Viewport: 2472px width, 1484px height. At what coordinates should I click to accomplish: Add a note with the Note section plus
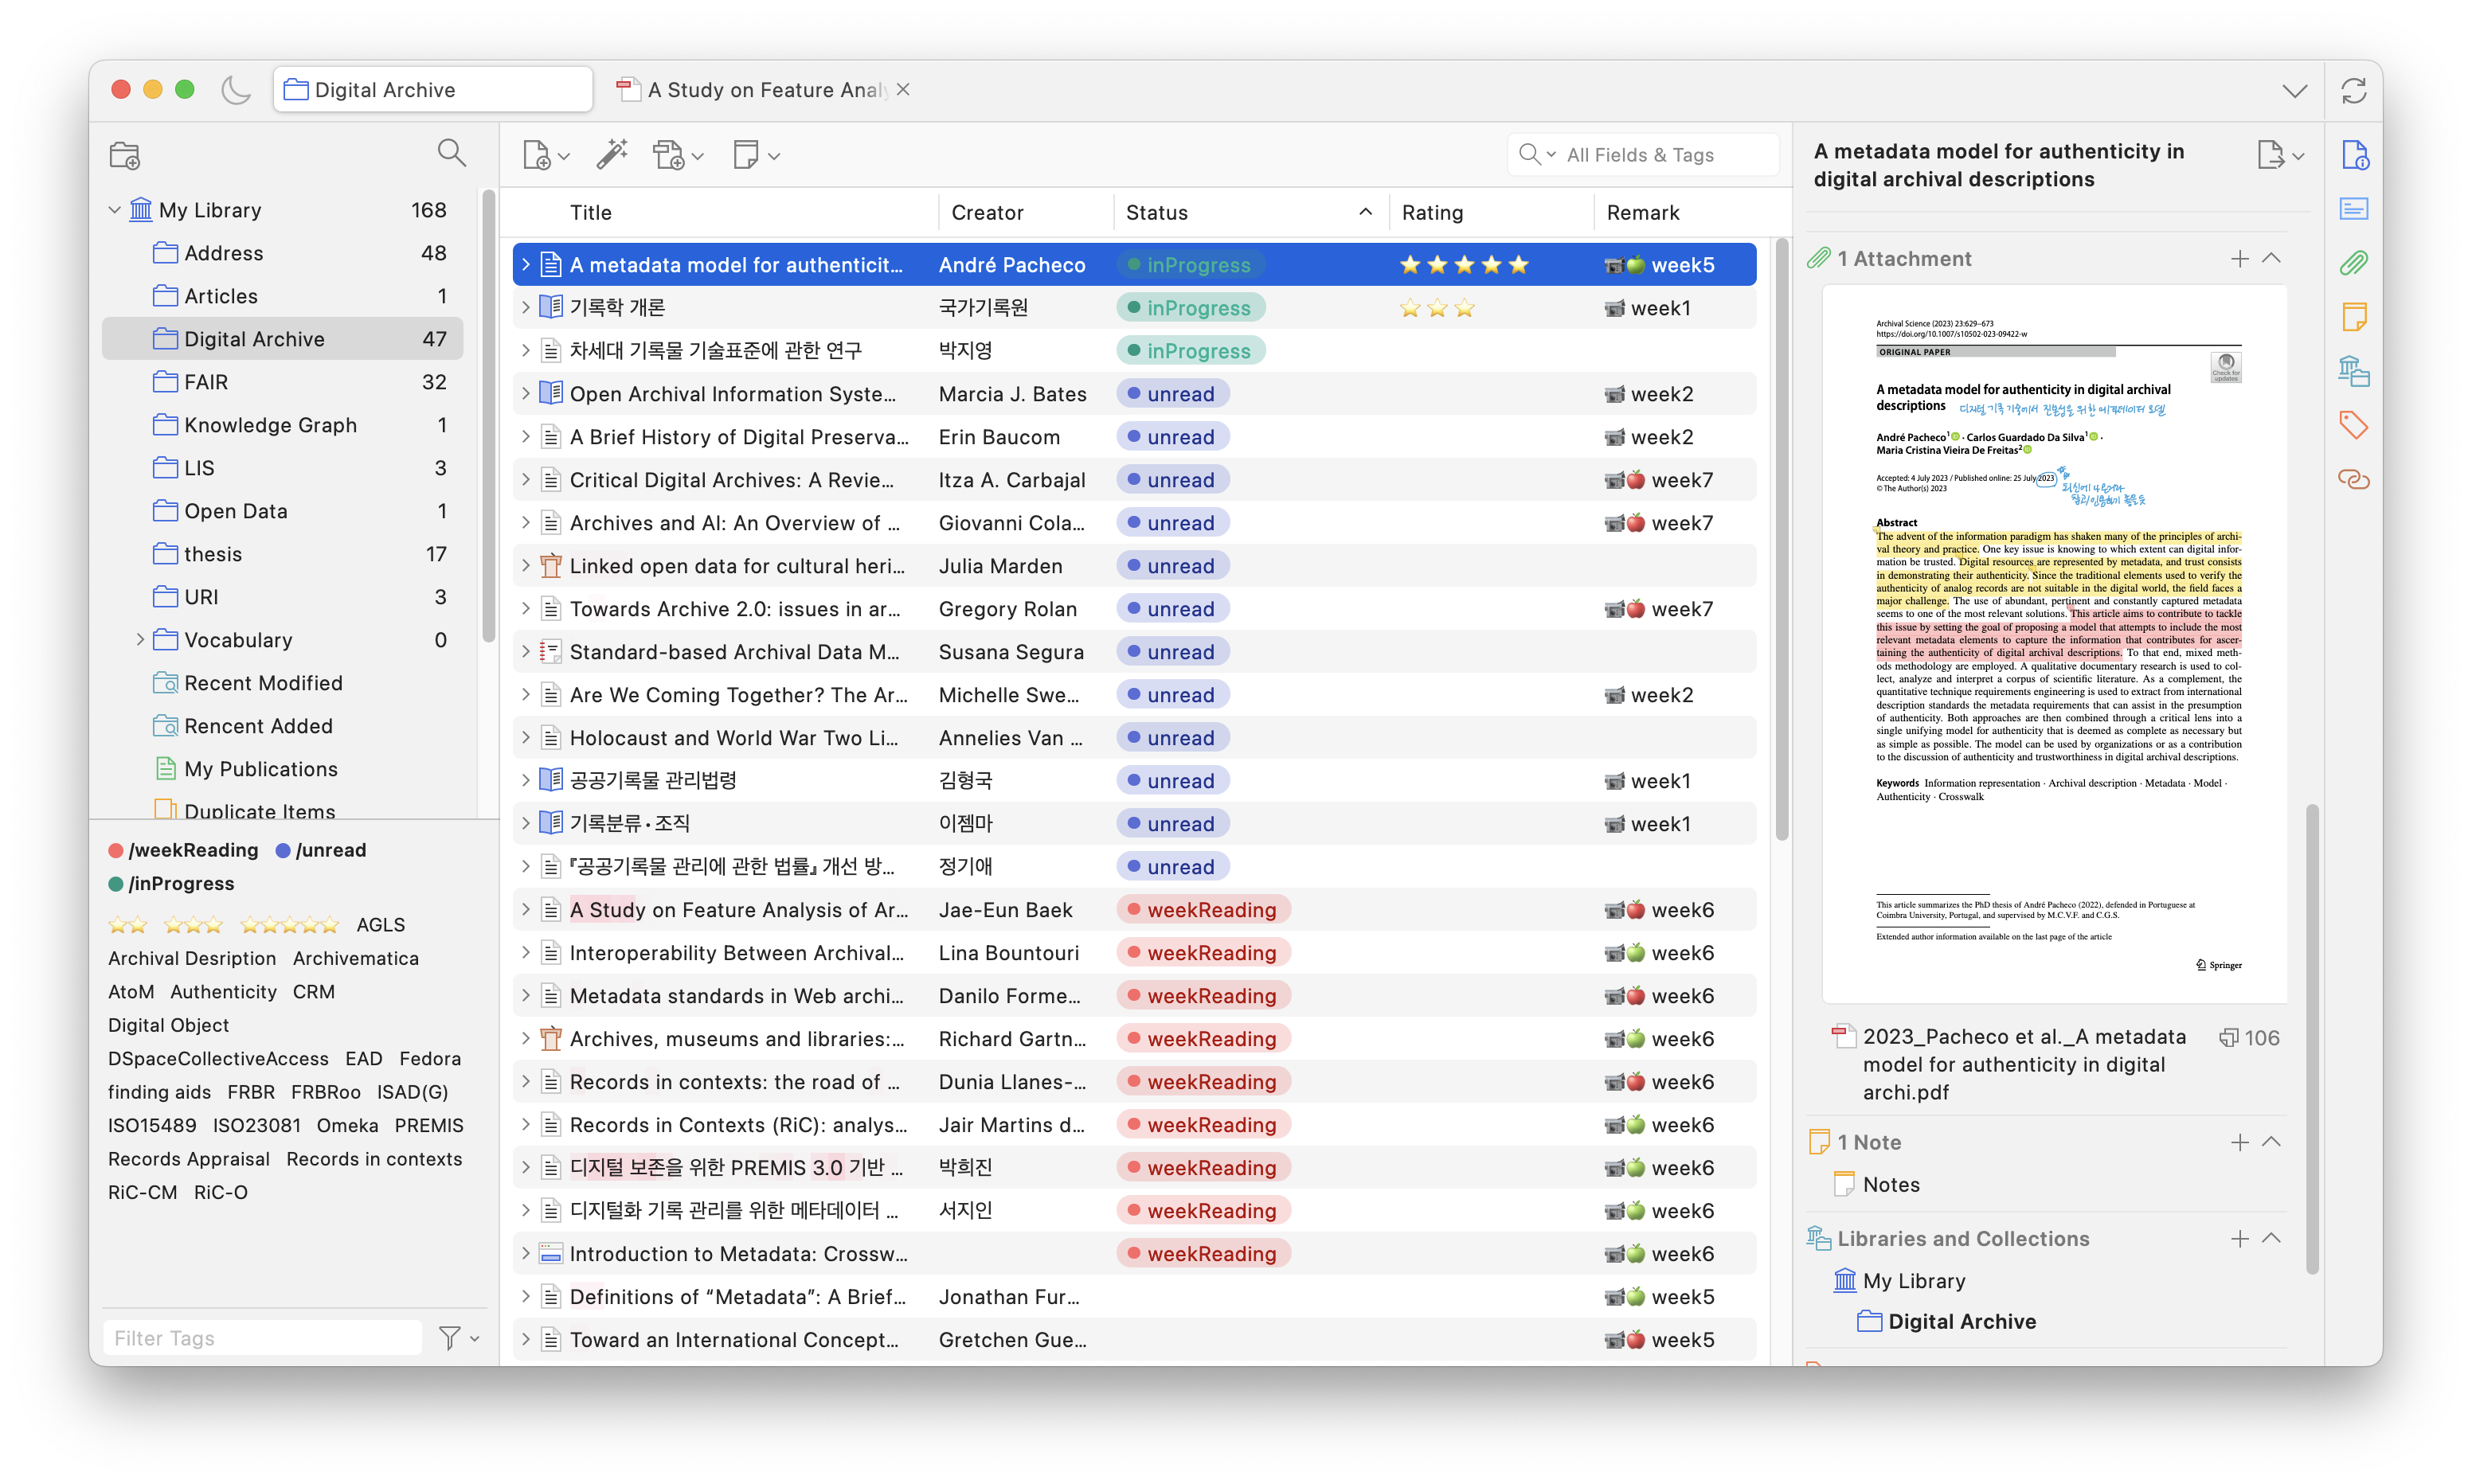(x=2239, y=1143)
